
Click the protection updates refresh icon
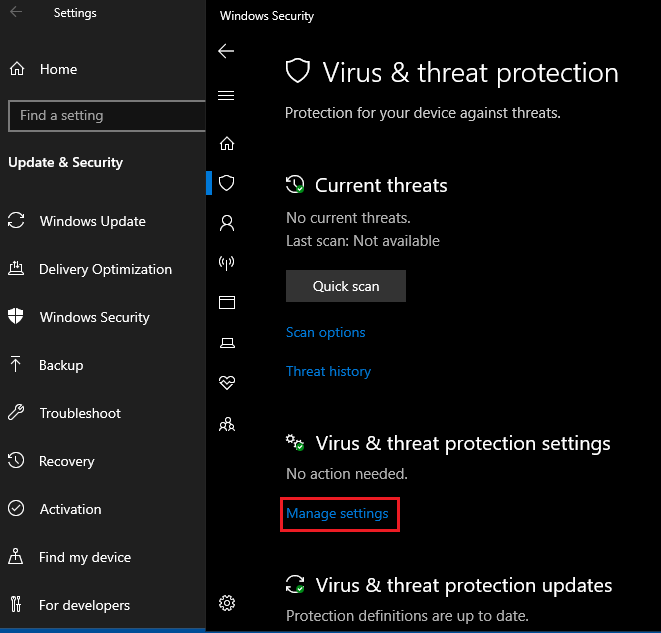tap(295, 585)
